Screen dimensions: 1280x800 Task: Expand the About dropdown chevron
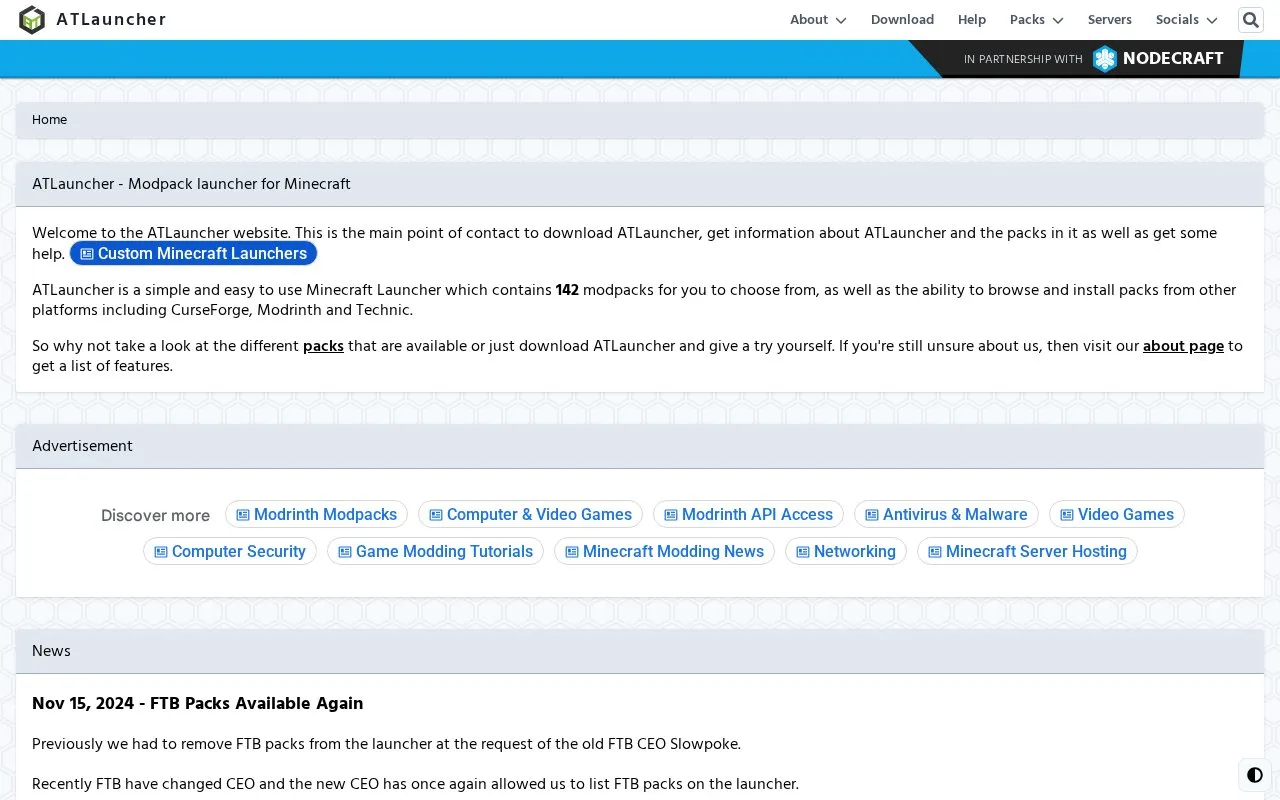841,21
